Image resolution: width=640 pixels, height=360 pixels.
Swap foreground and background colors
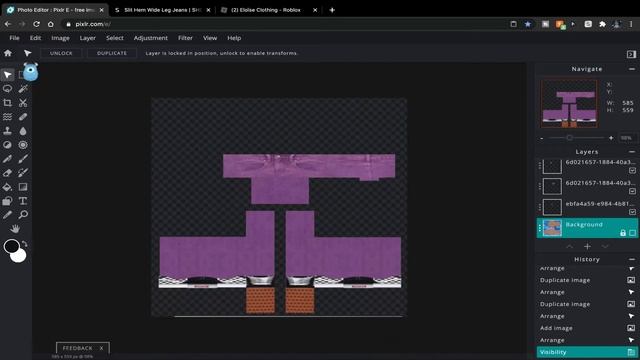click(x=24, y=244)
